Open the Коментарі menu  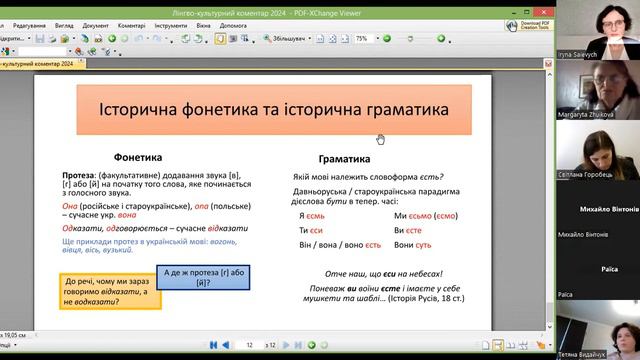pyautogui.click(x=131, y=26)
